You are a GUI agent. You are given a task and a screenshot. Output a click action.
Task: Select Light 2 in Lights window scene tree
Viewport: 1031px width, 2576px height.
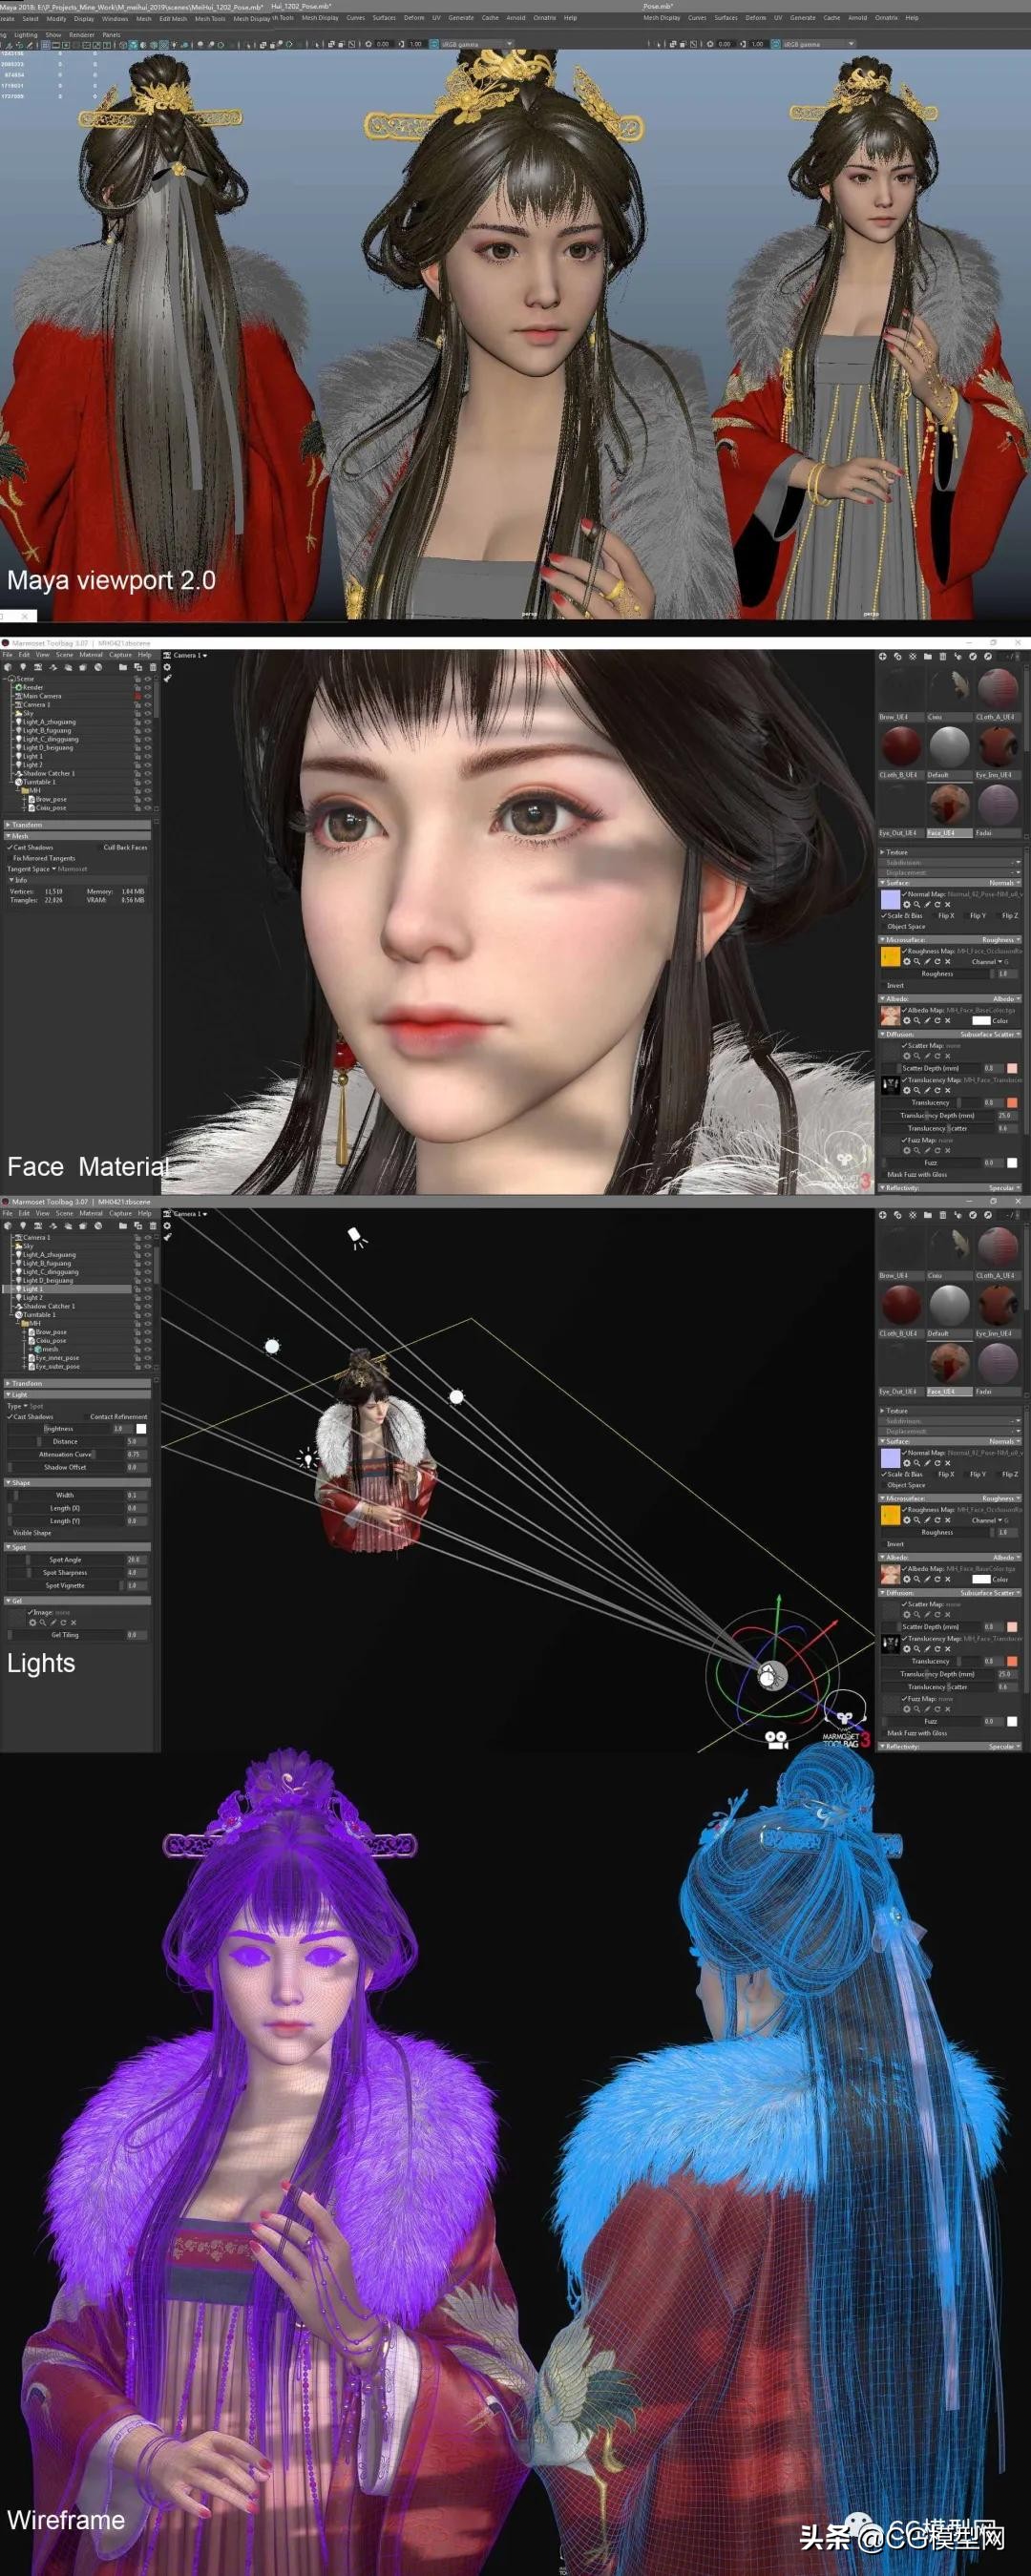32,1298
